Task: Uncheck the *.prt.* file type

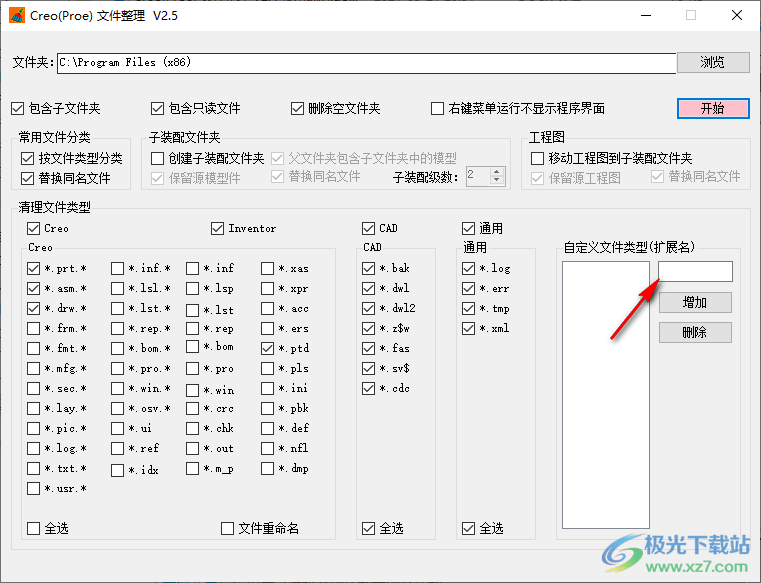Action: (x=33, y=268)
